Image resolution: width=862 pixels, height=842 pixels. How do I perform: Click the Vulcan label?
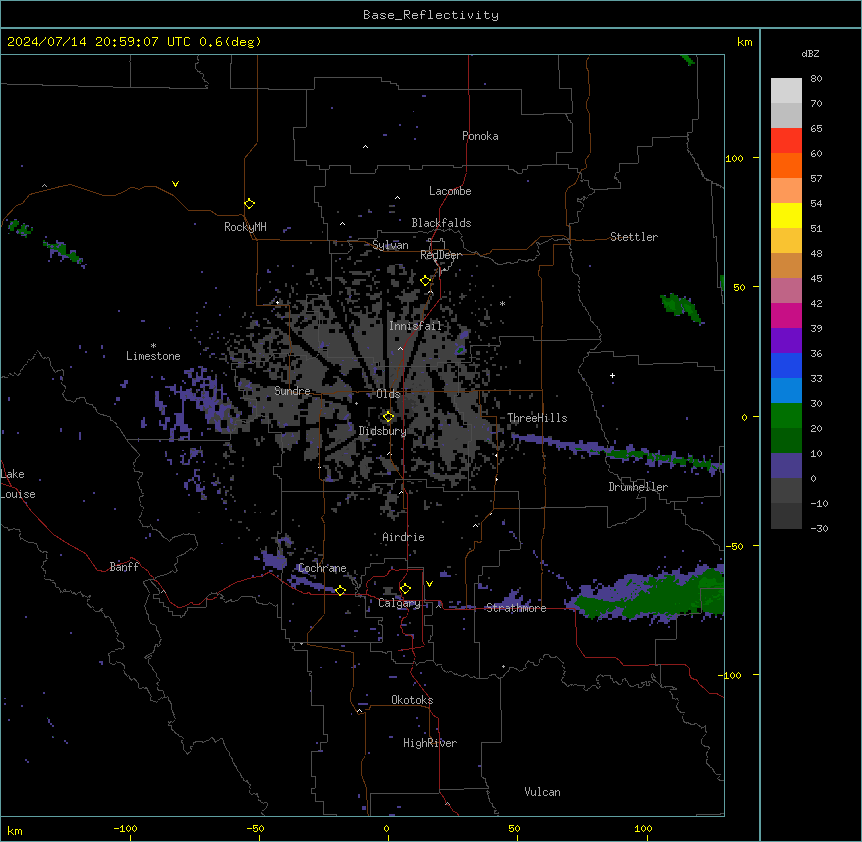coord(542,792)
